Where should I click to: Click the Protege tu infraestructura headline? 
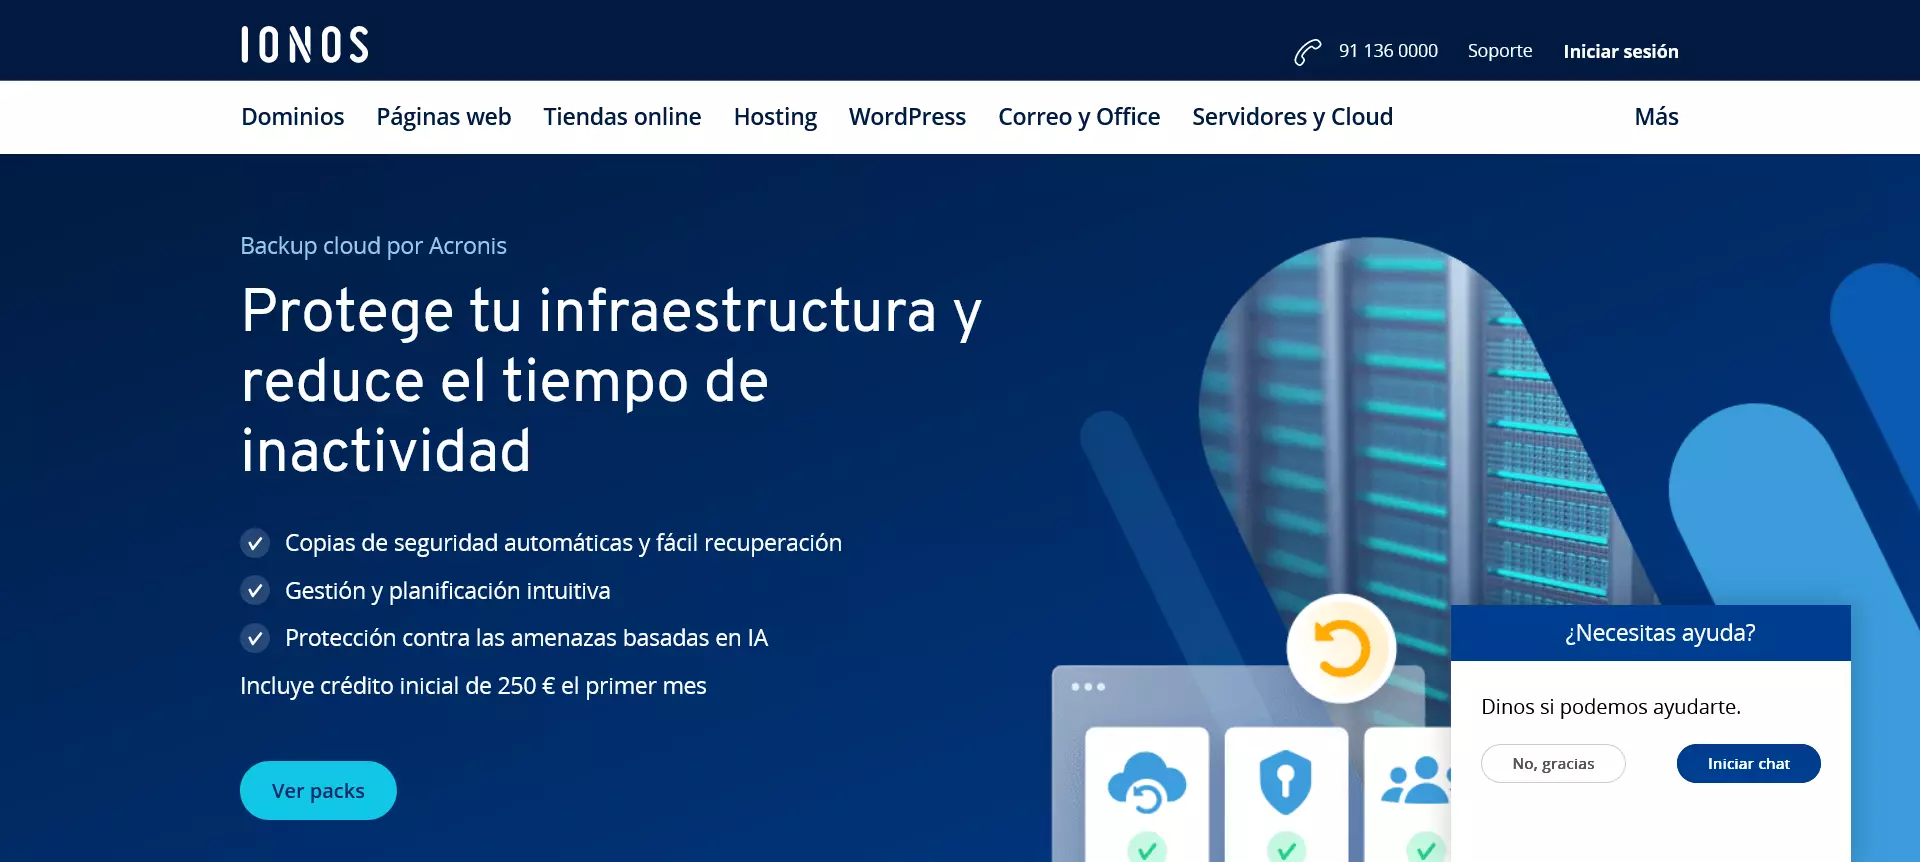[611, 380]
